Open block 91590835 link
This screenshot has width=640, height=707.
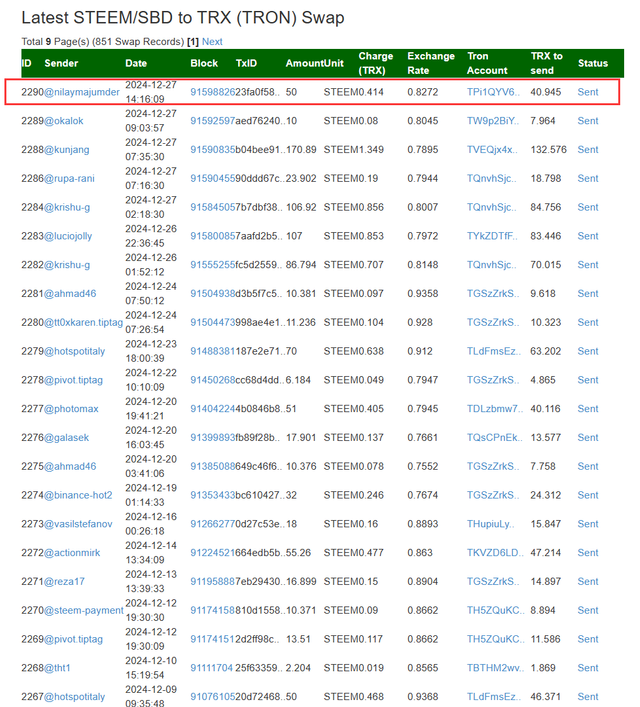[x=212, y=150]
